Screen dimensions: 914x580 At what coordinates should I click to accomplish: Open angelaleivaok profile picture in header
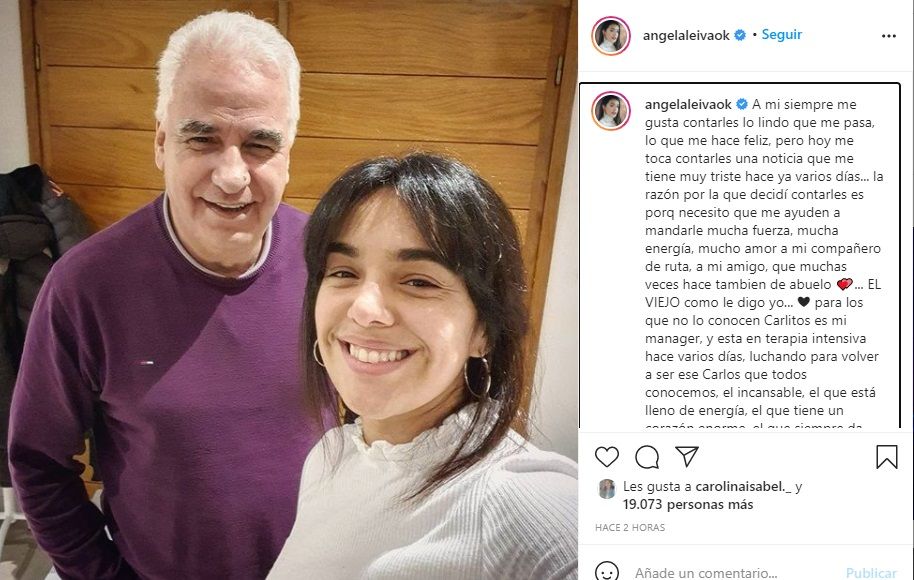[x=611, y=36]
